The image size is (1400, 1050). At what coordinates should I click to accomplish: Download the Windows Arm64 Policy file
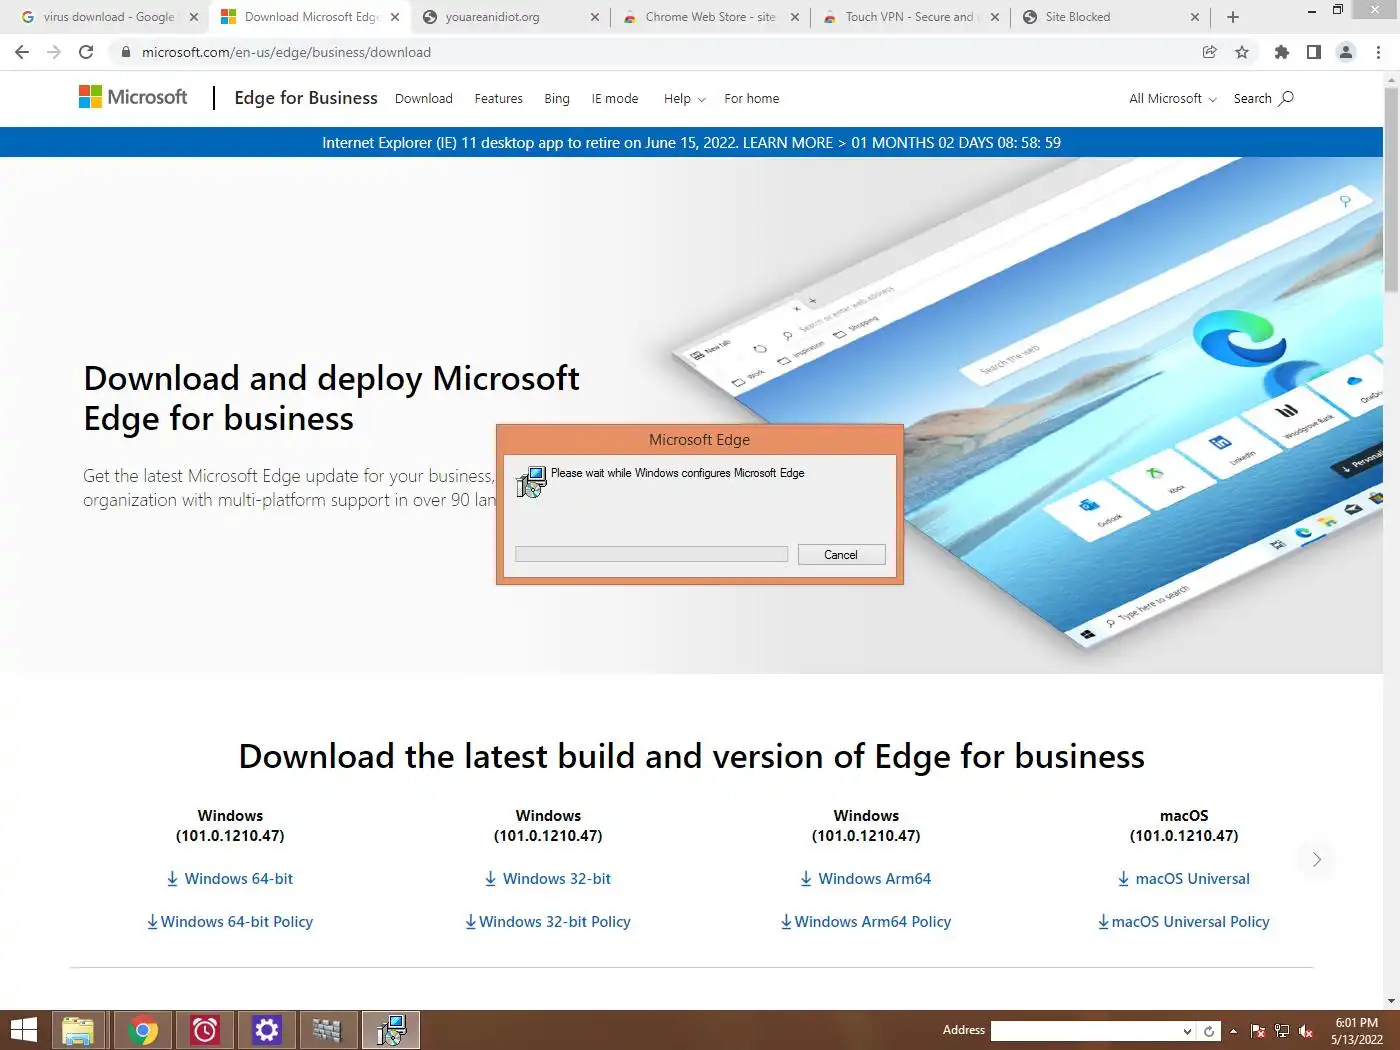click(866, 922)
